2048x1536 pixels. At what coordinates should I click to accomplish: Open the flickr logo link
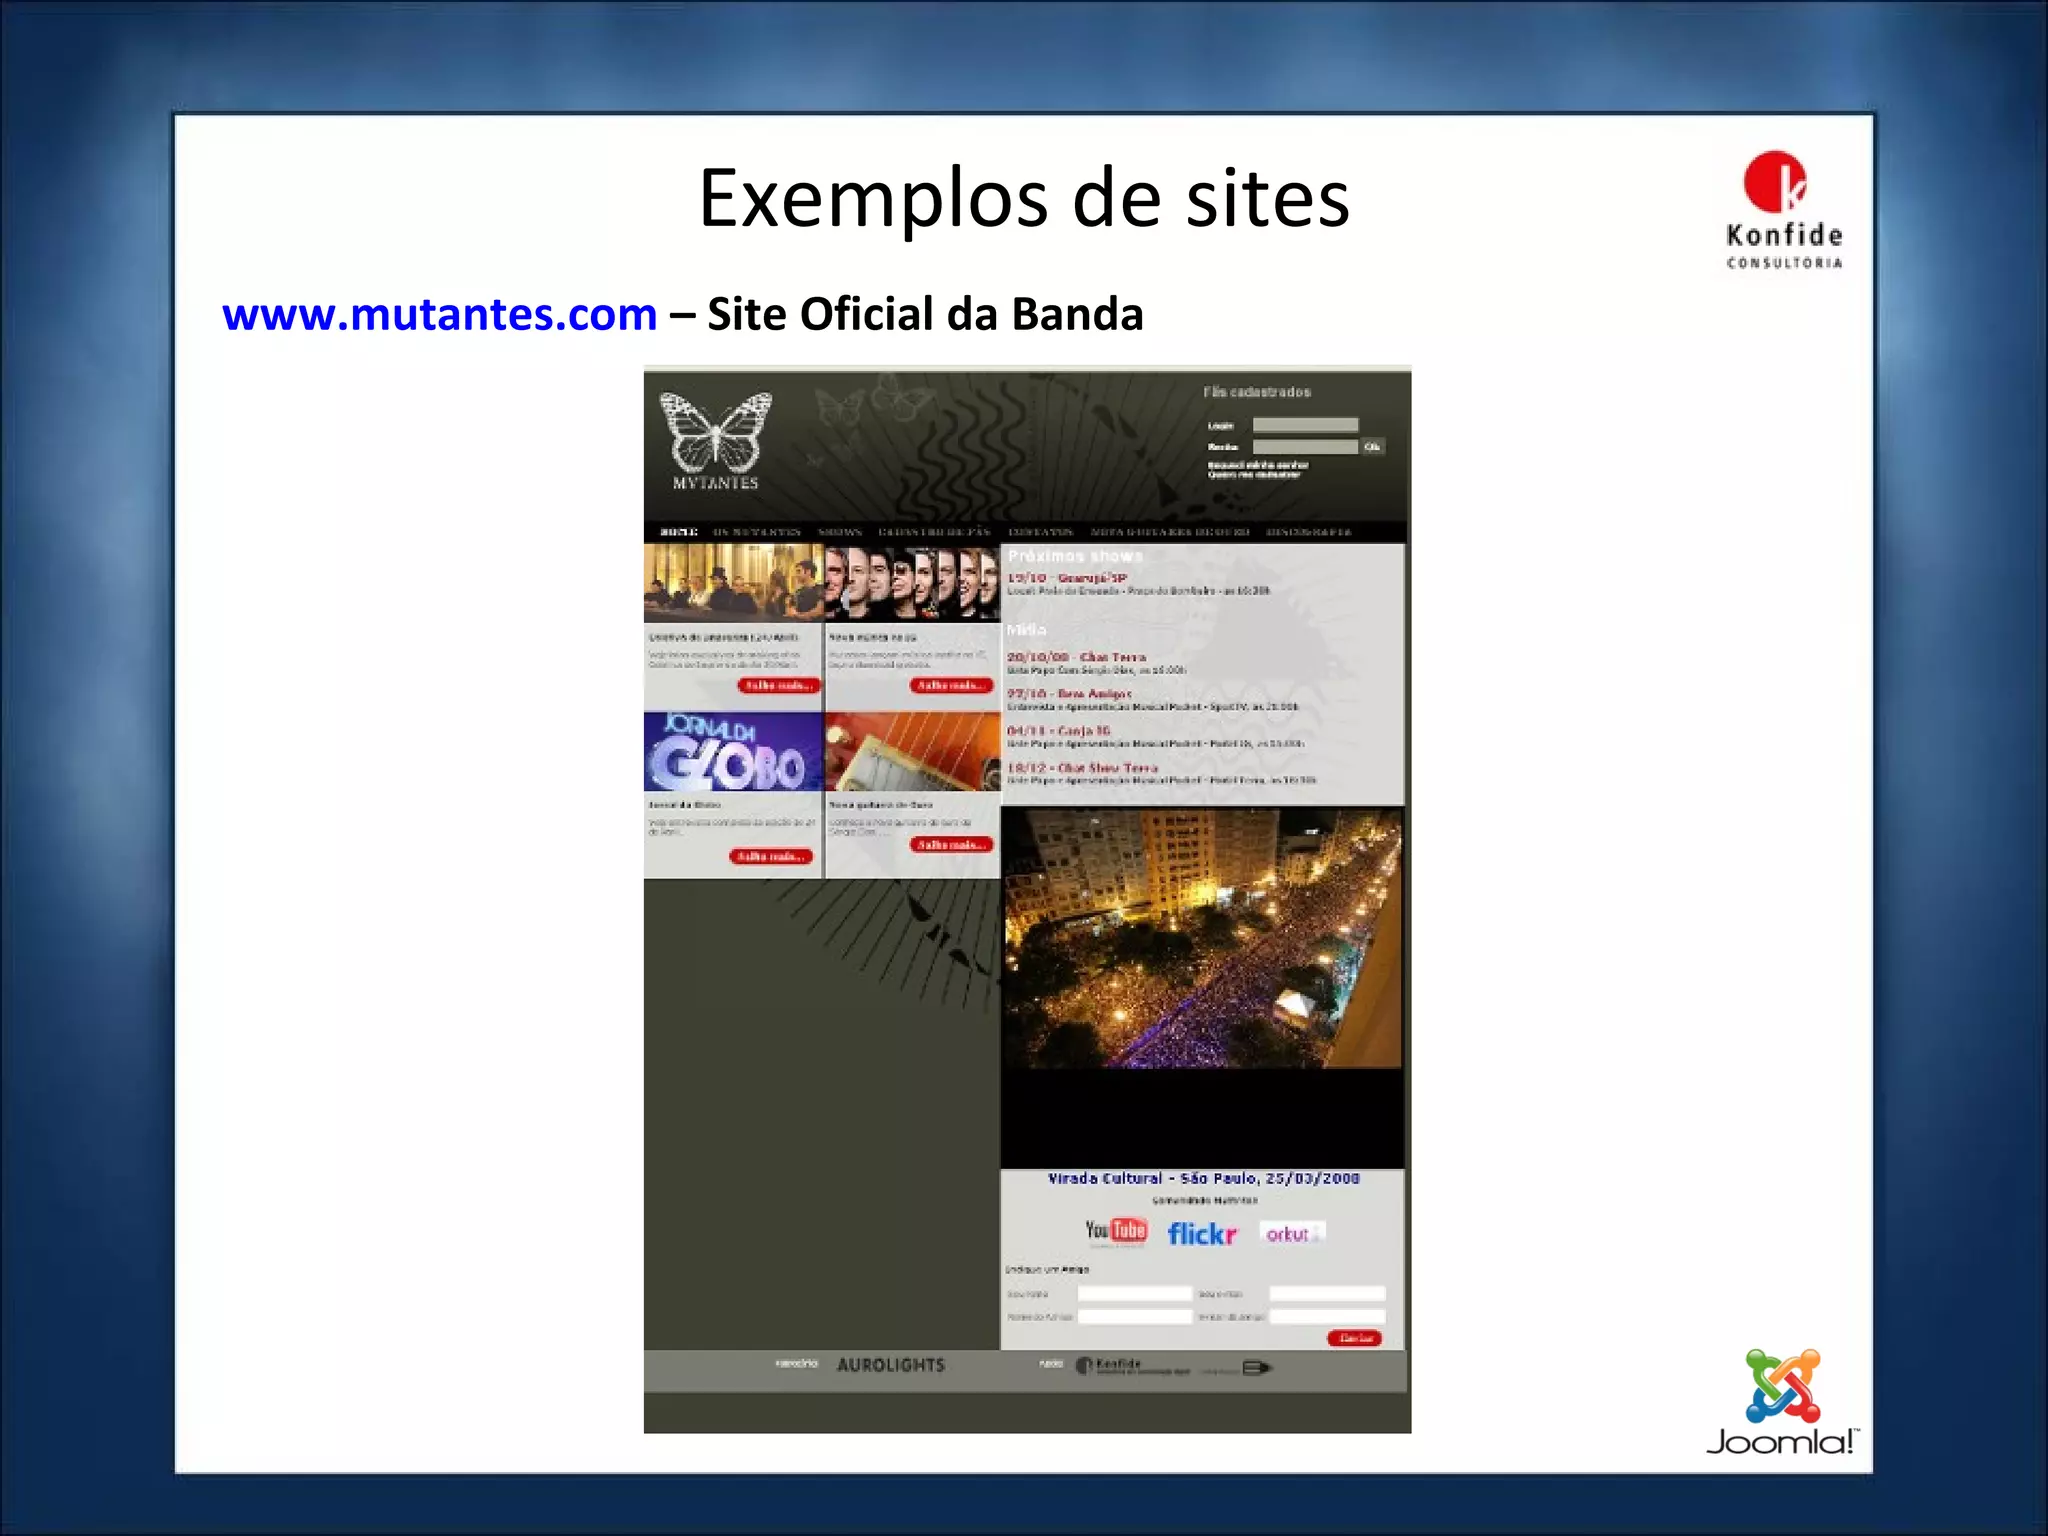click(x=1202, y=1234)
